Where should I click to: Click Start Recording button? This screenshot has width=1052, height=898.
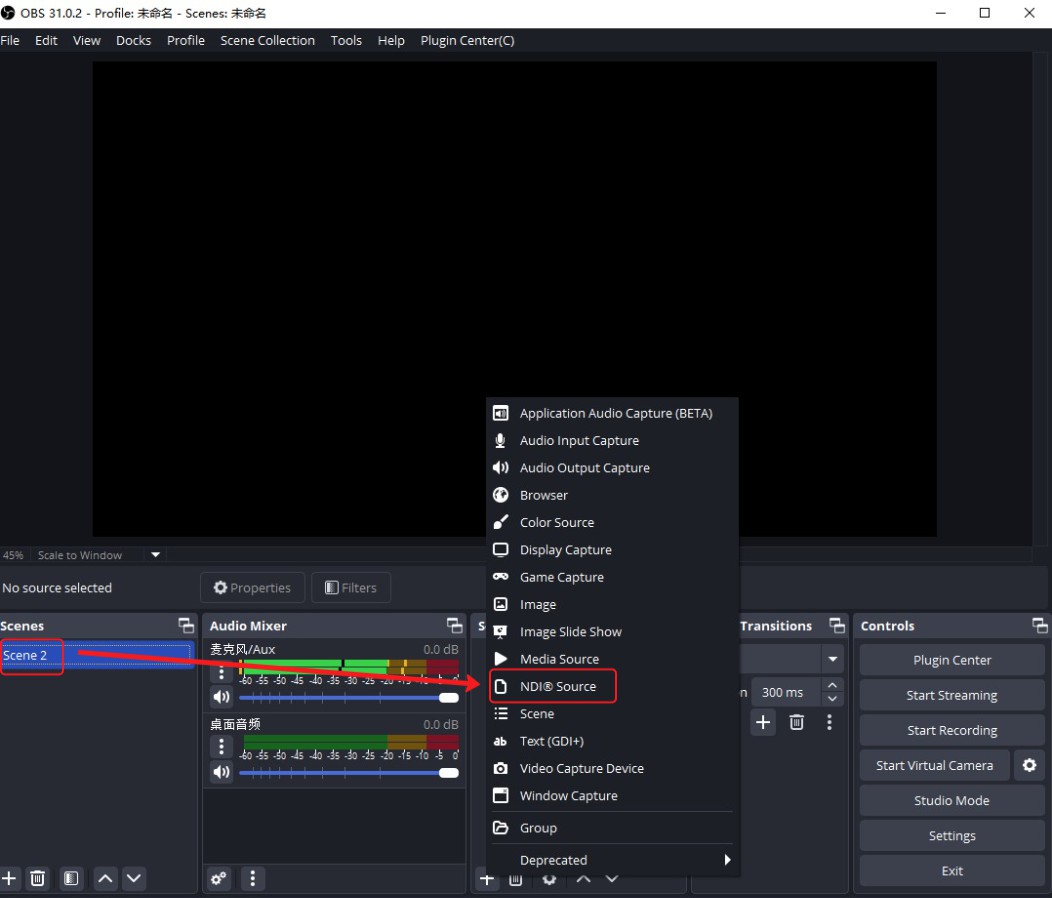click(951, 730)
